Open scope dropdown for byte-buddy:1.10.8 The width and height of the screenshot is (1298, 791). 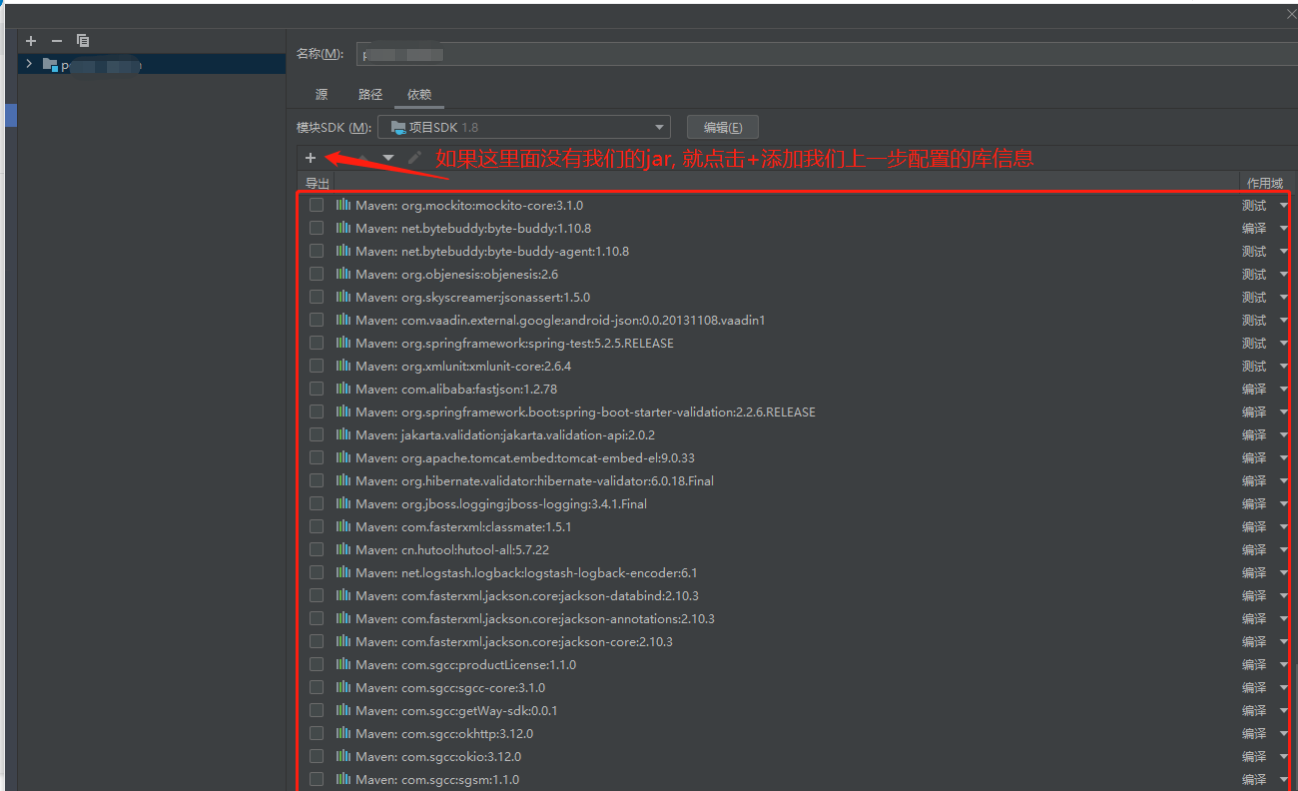[x=1283, y=228]
